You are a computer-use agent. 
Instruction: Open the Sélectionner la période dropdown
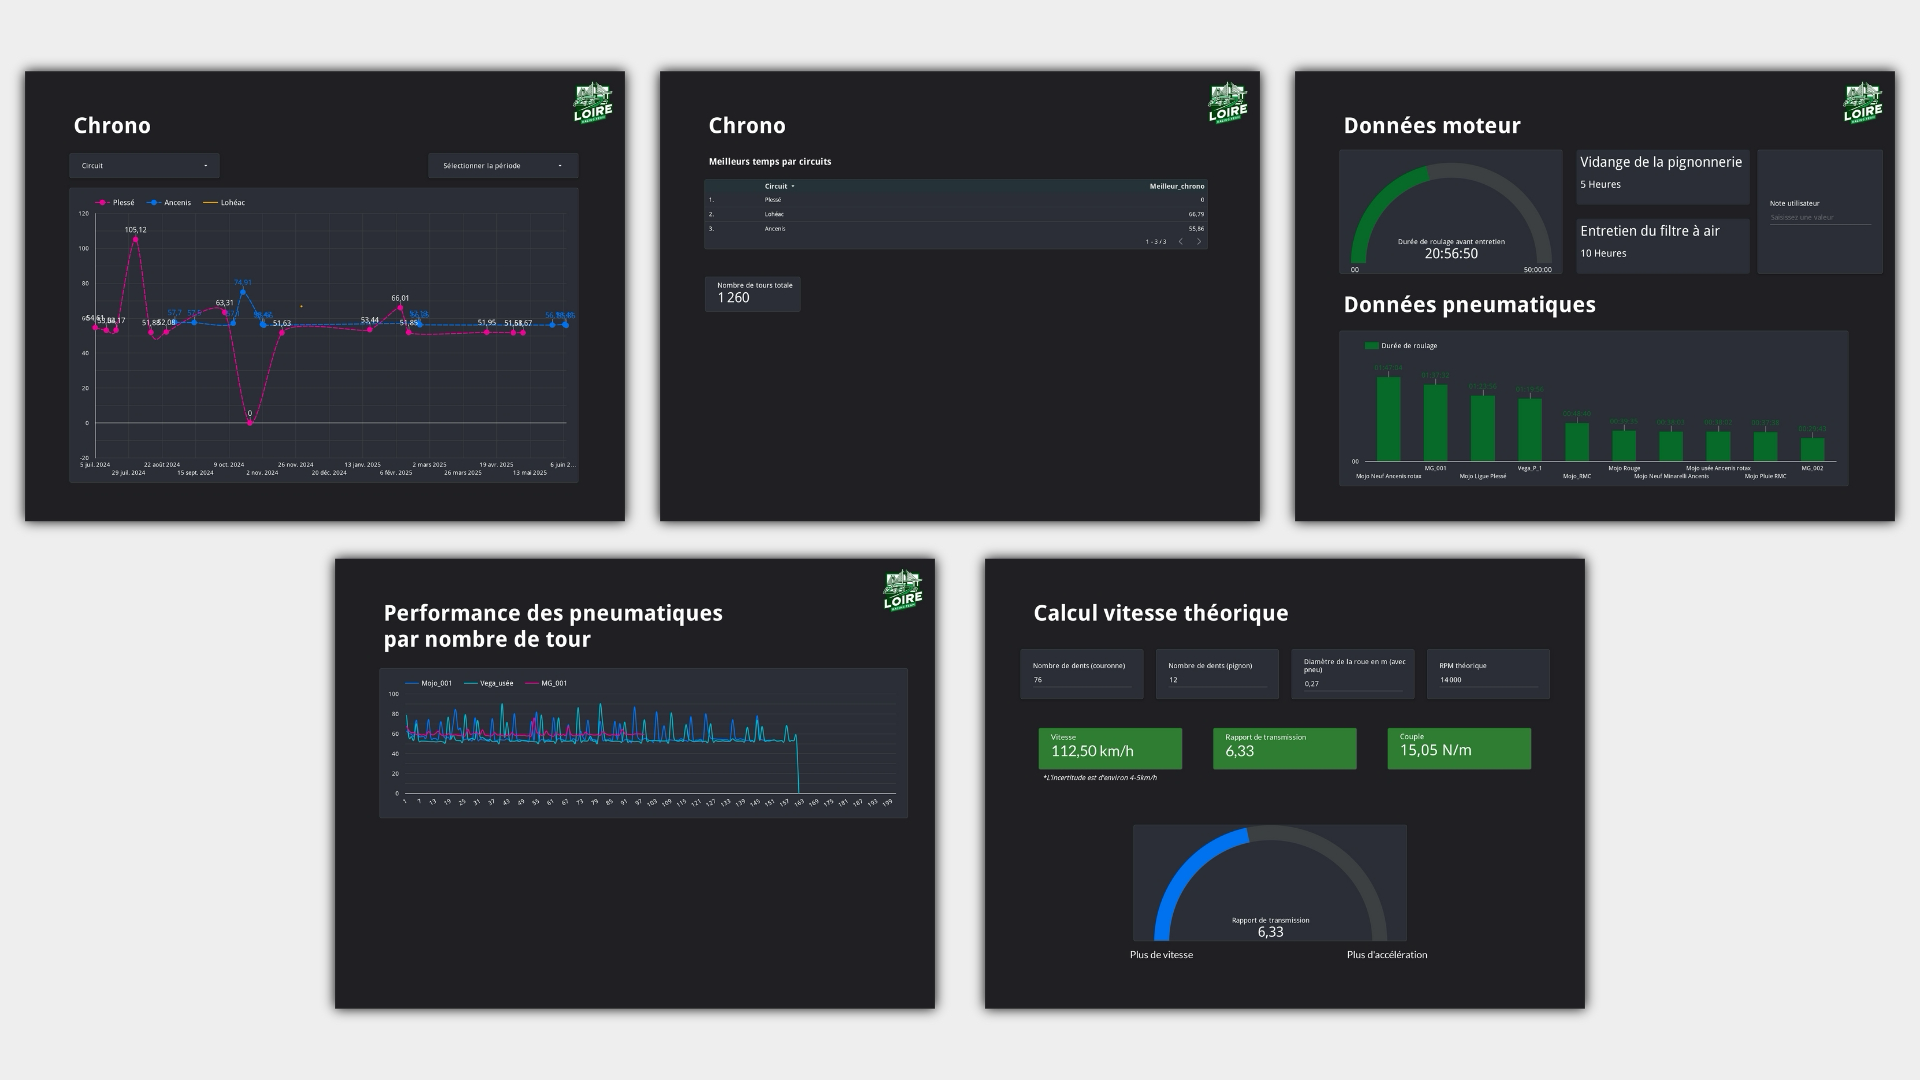coord(503,166)
